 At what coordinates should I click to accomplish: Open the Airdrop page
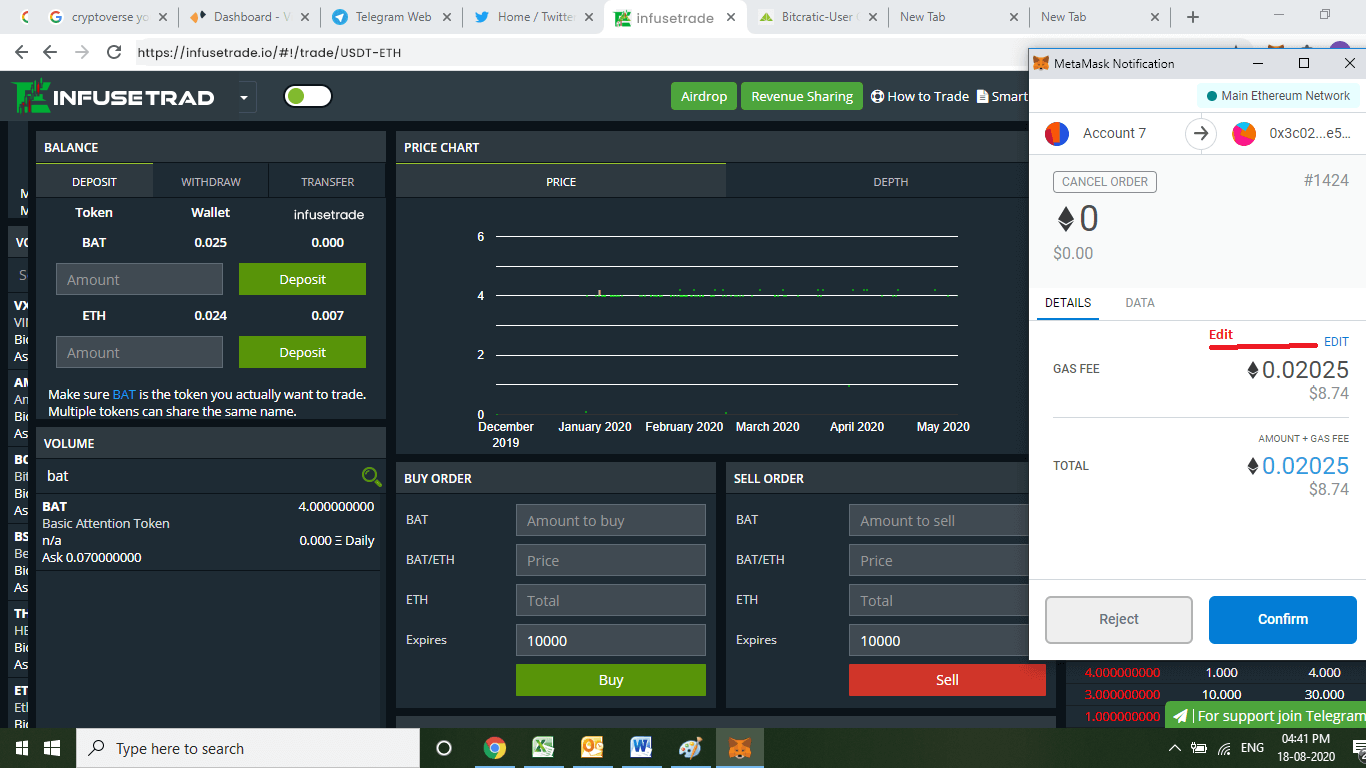coord(704,96)
